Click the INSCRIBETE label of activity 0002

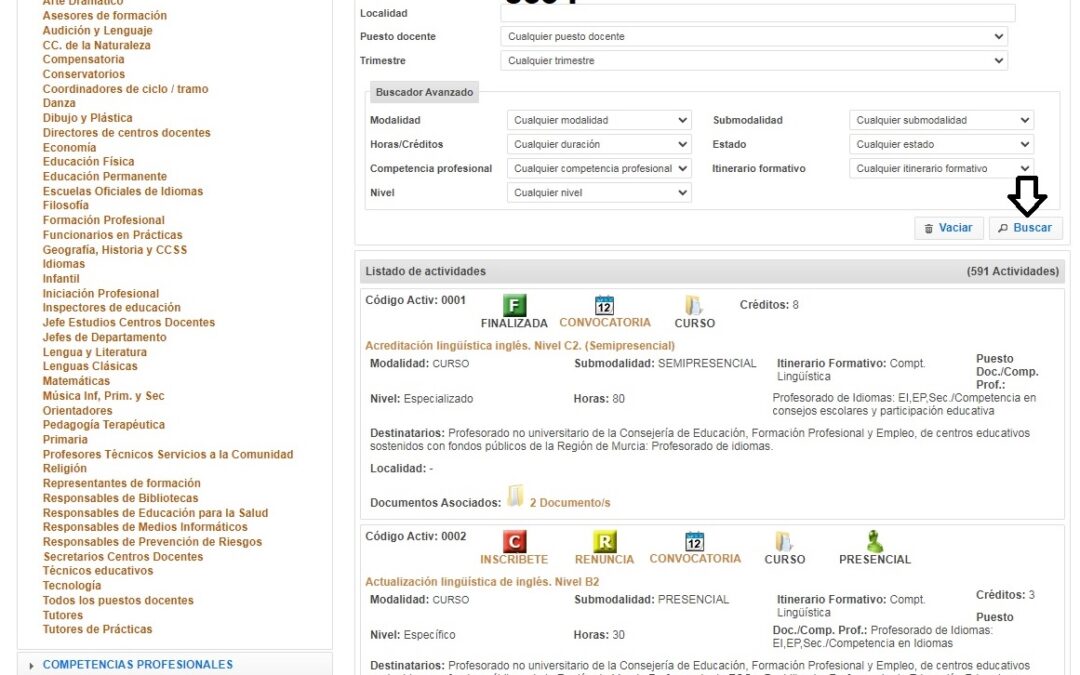point(514,559)
